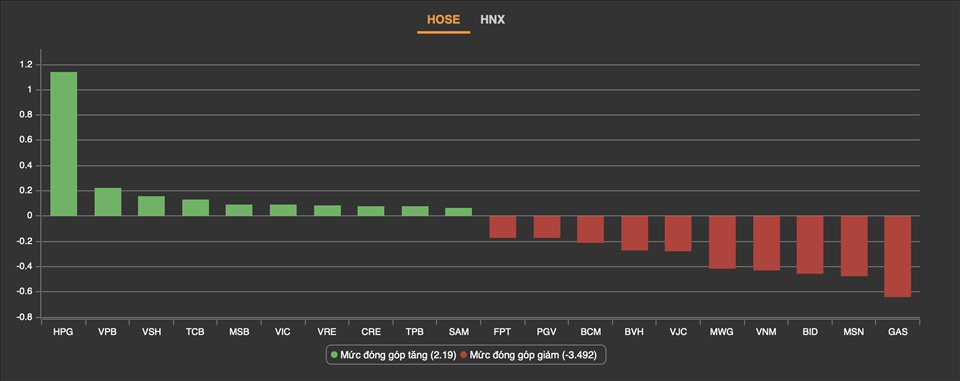Click the VSH green bar

(x=151, y=206)
